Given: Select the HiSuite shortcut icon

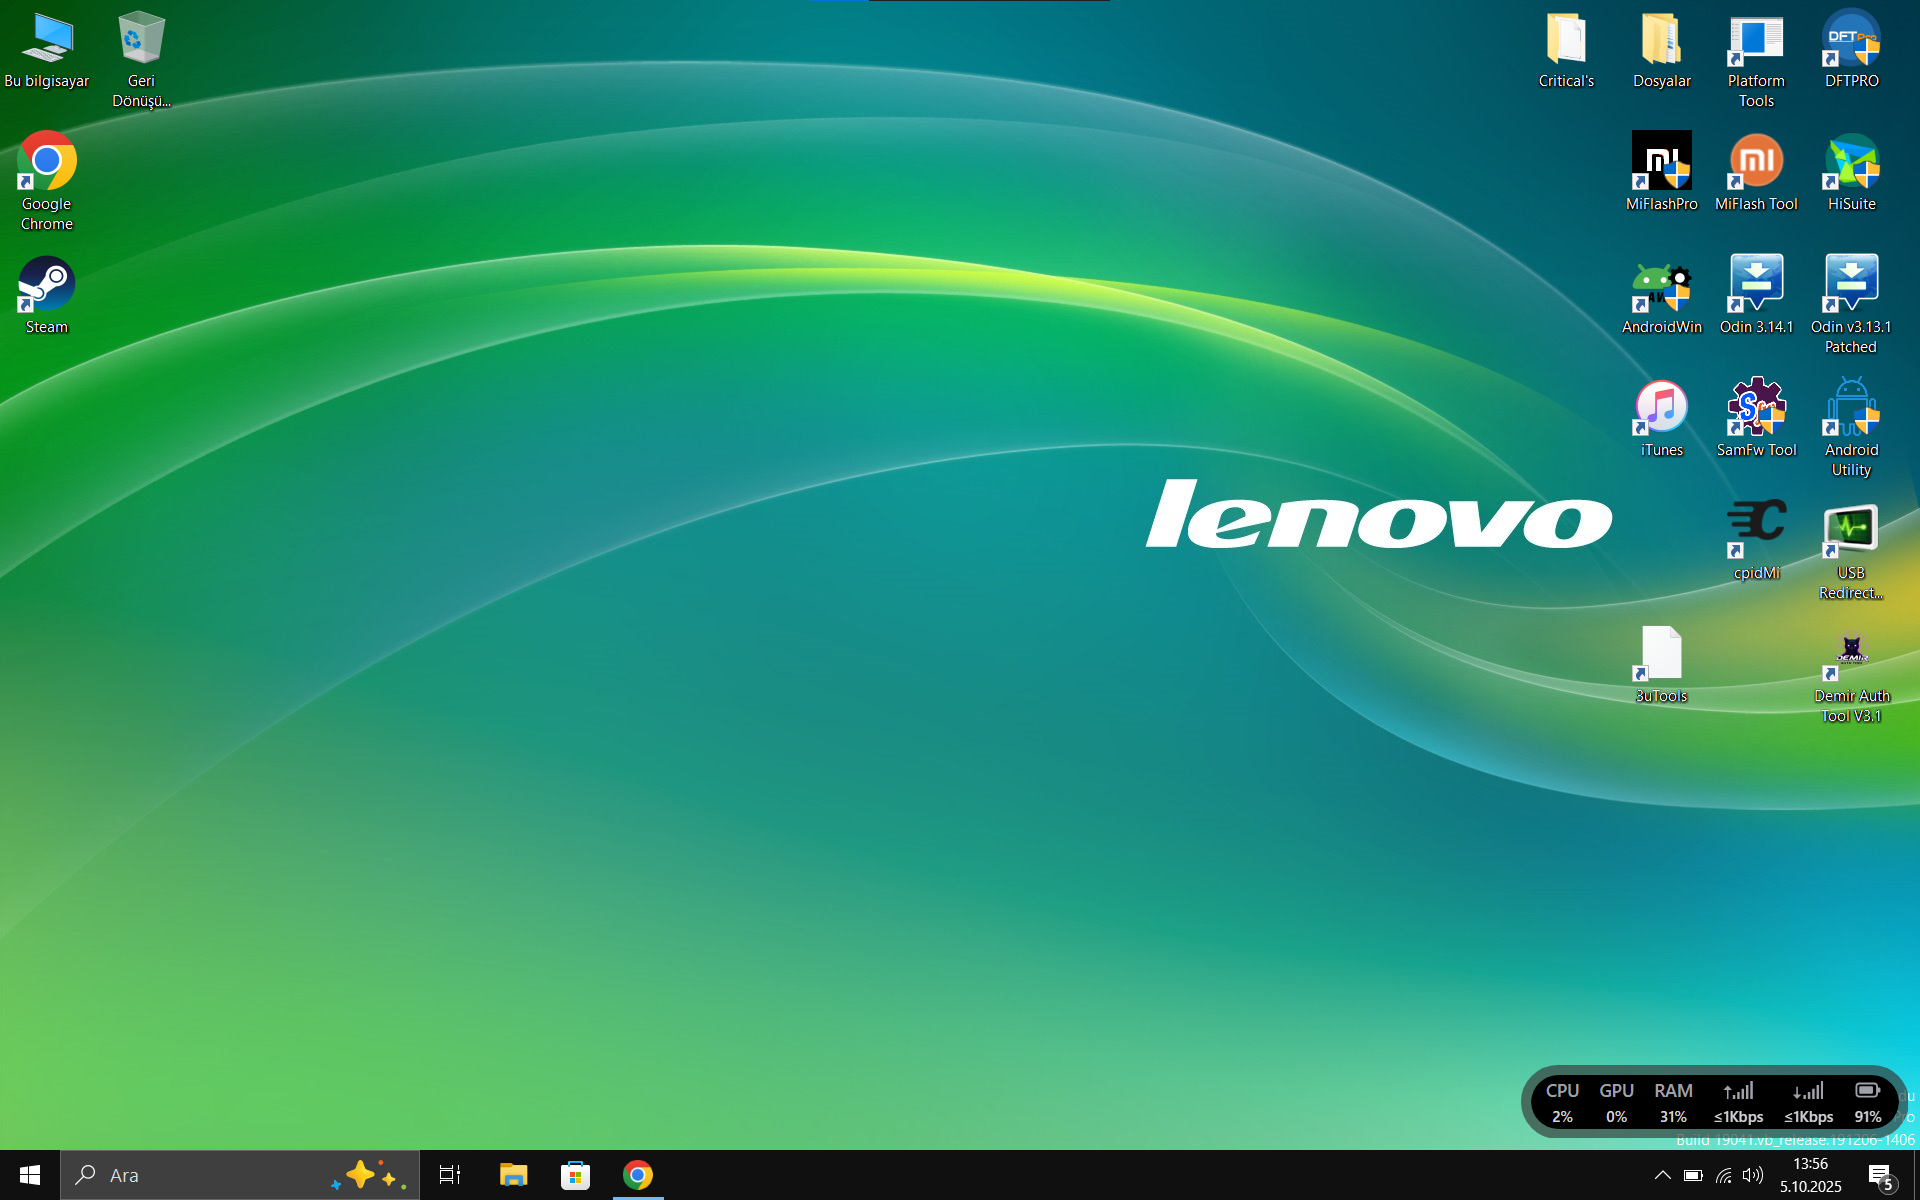Looking at the screenshot, I should (x=1851, y=172).
